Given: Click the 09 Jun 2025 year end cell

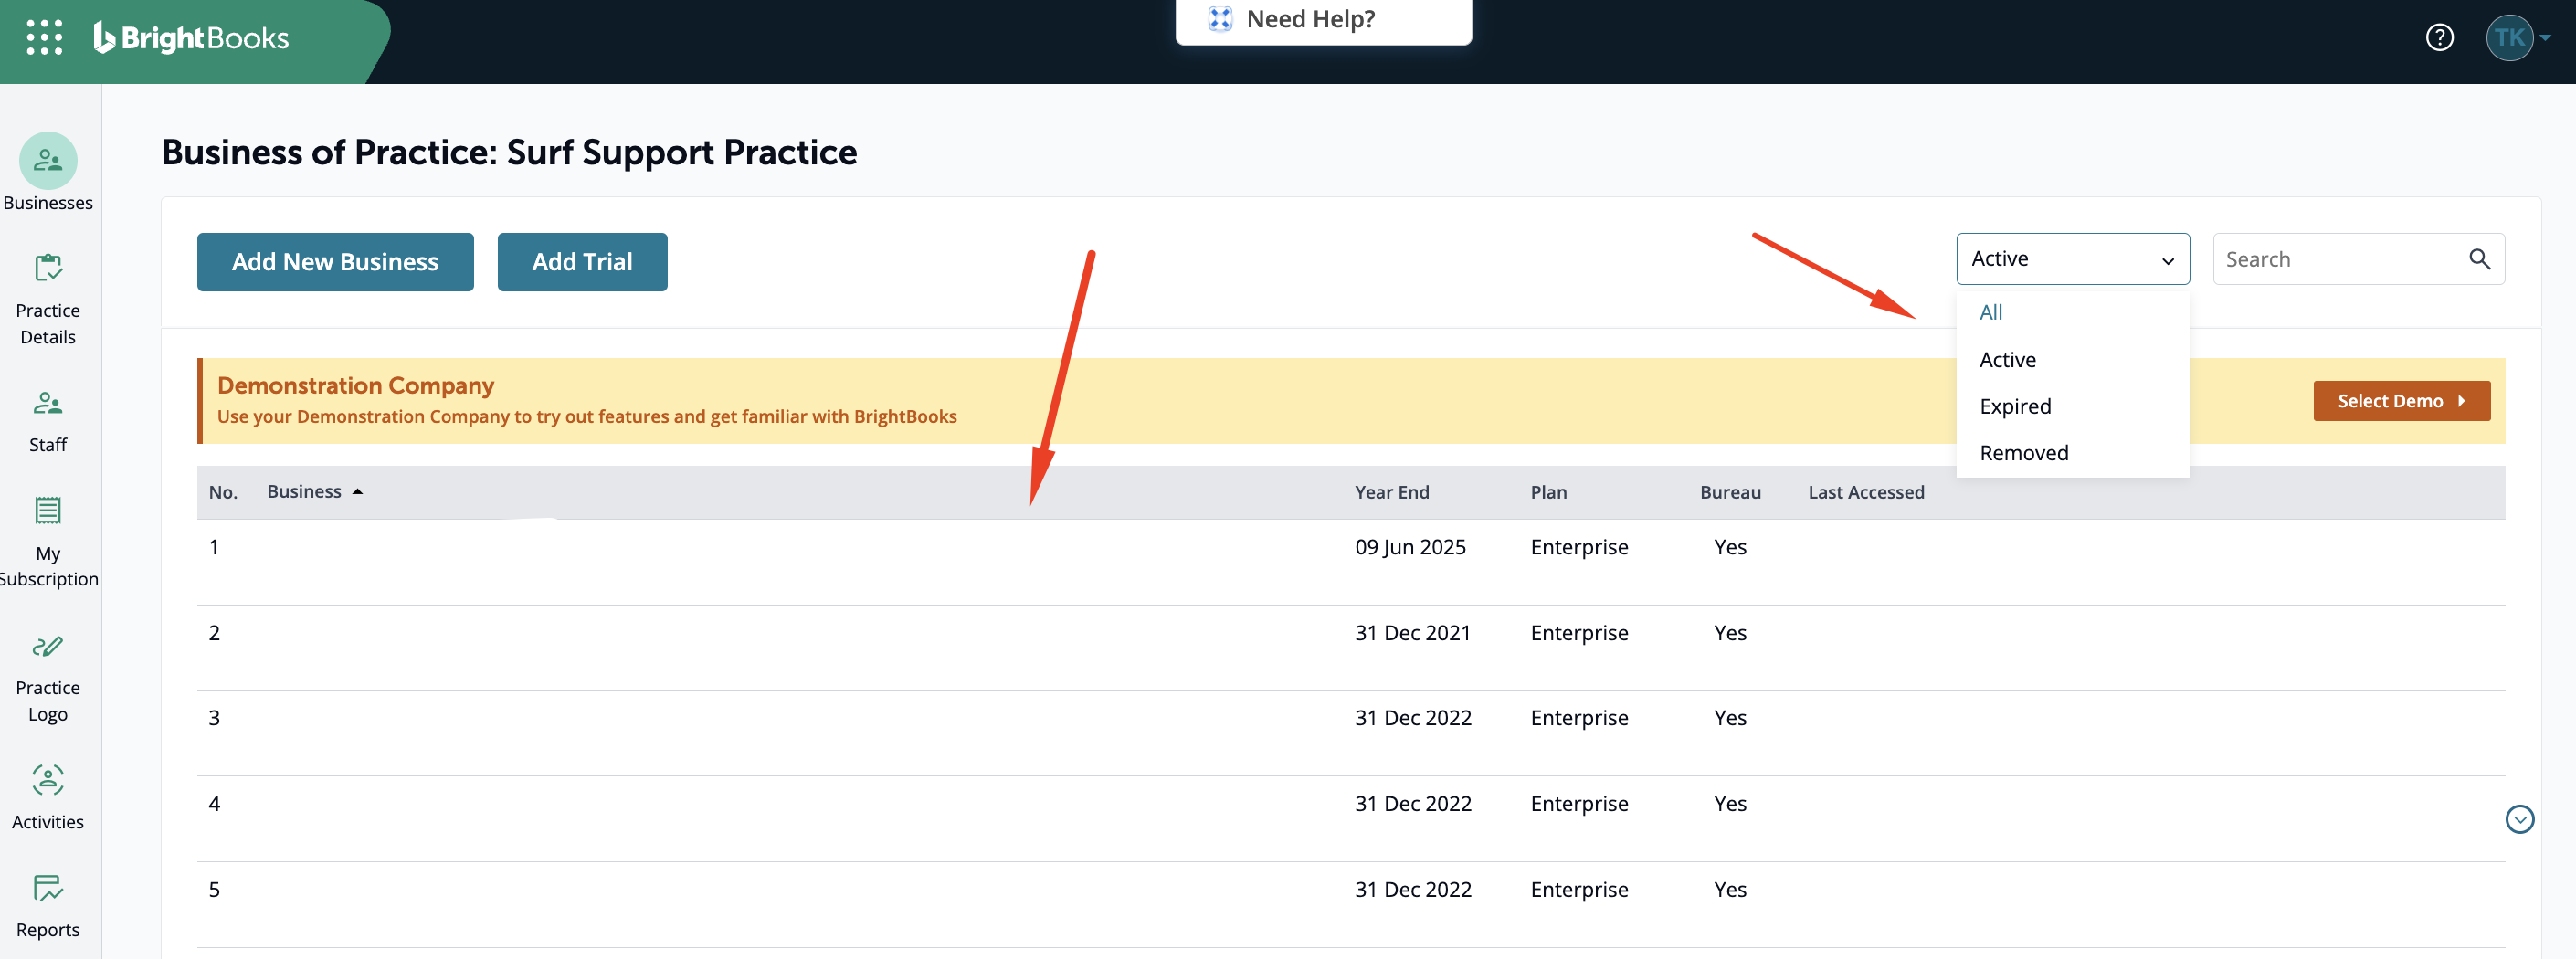Looking at the screenshot, I should pyautogui.click(x=1410, y=547).
